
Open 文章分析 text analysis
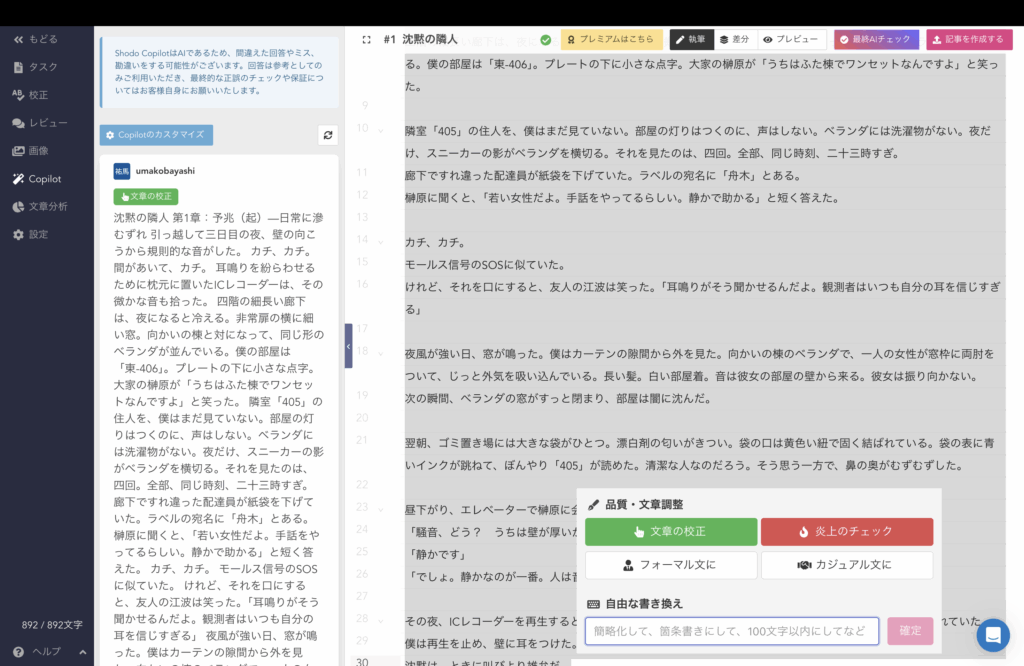pos(40,207)
